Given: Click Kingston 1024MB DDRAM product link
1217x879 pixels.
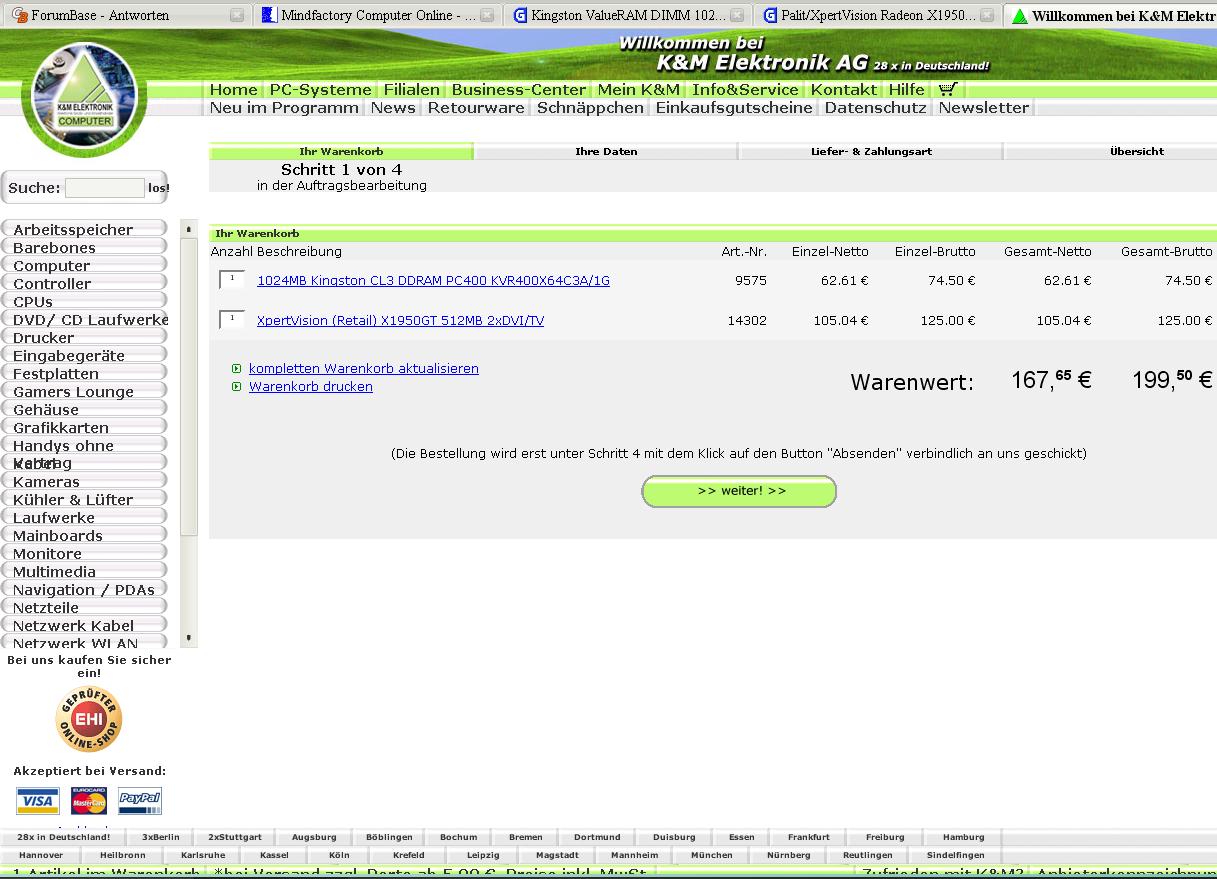Looking at the screenshot, I should click(x=433, y=281).
